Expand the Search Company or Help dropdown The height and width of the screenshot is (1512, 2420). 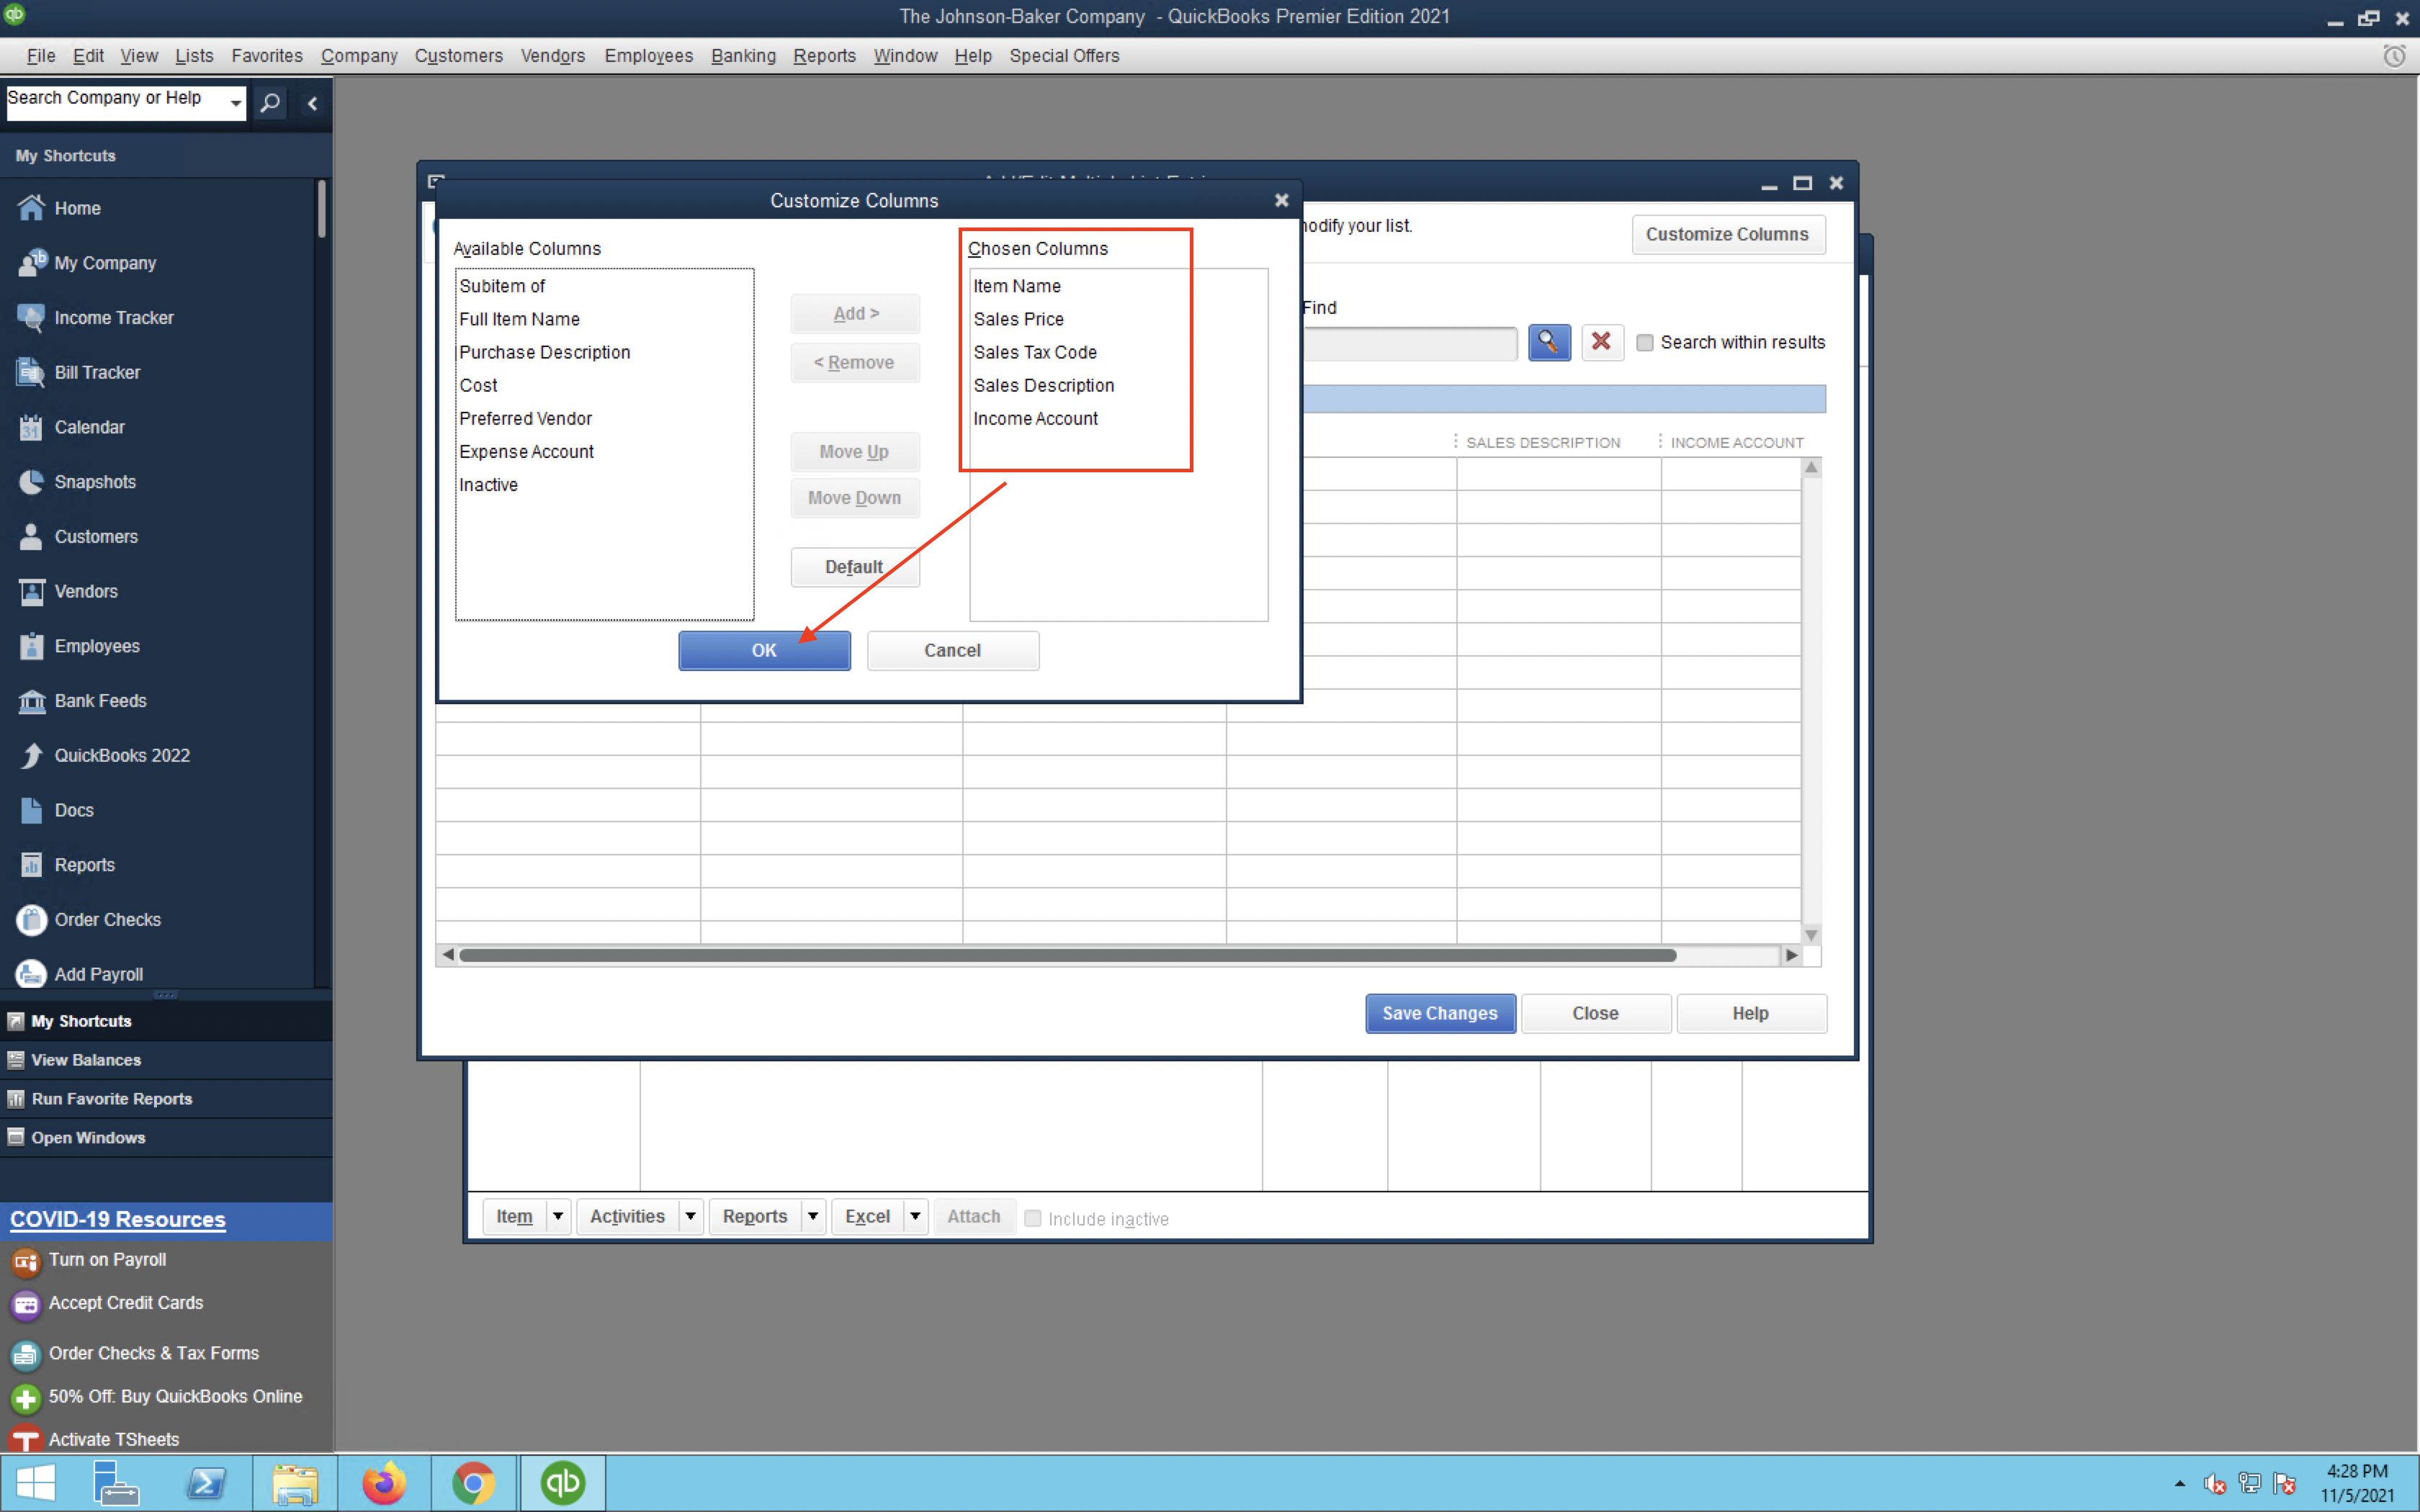[236, 103]
